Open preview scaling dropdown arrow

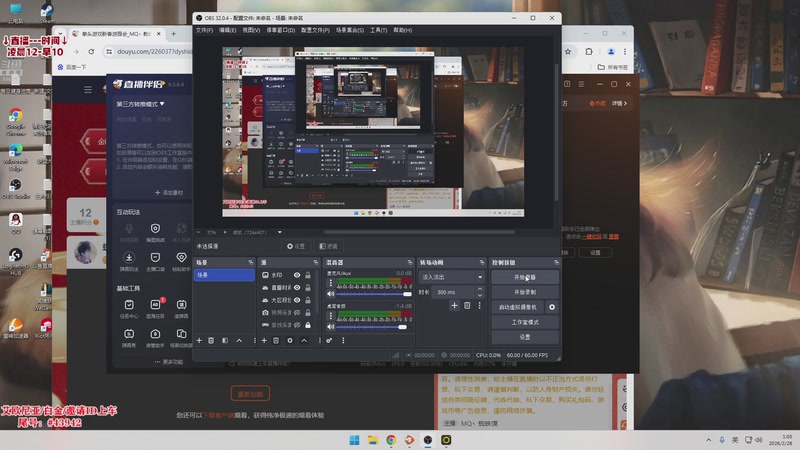pos(280,233)
